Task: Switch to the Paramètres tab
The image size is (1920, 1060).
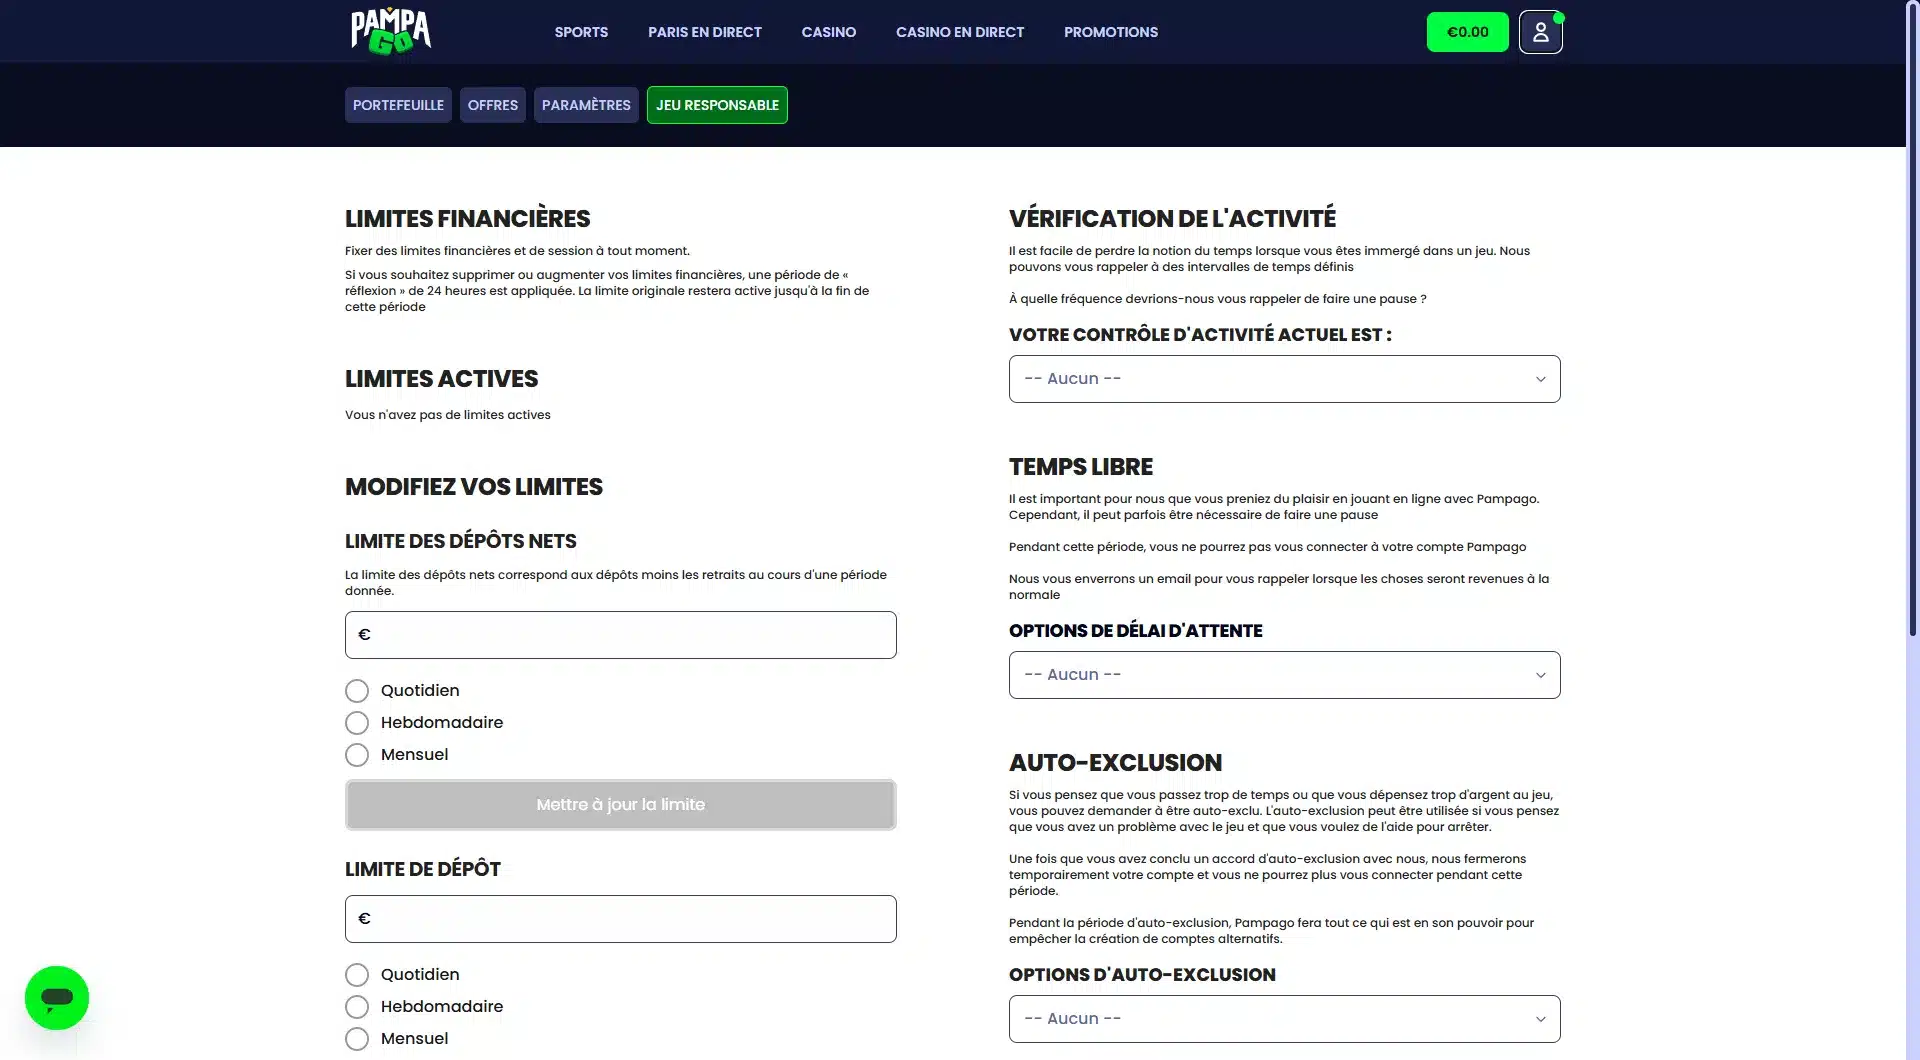Action: 586,105
